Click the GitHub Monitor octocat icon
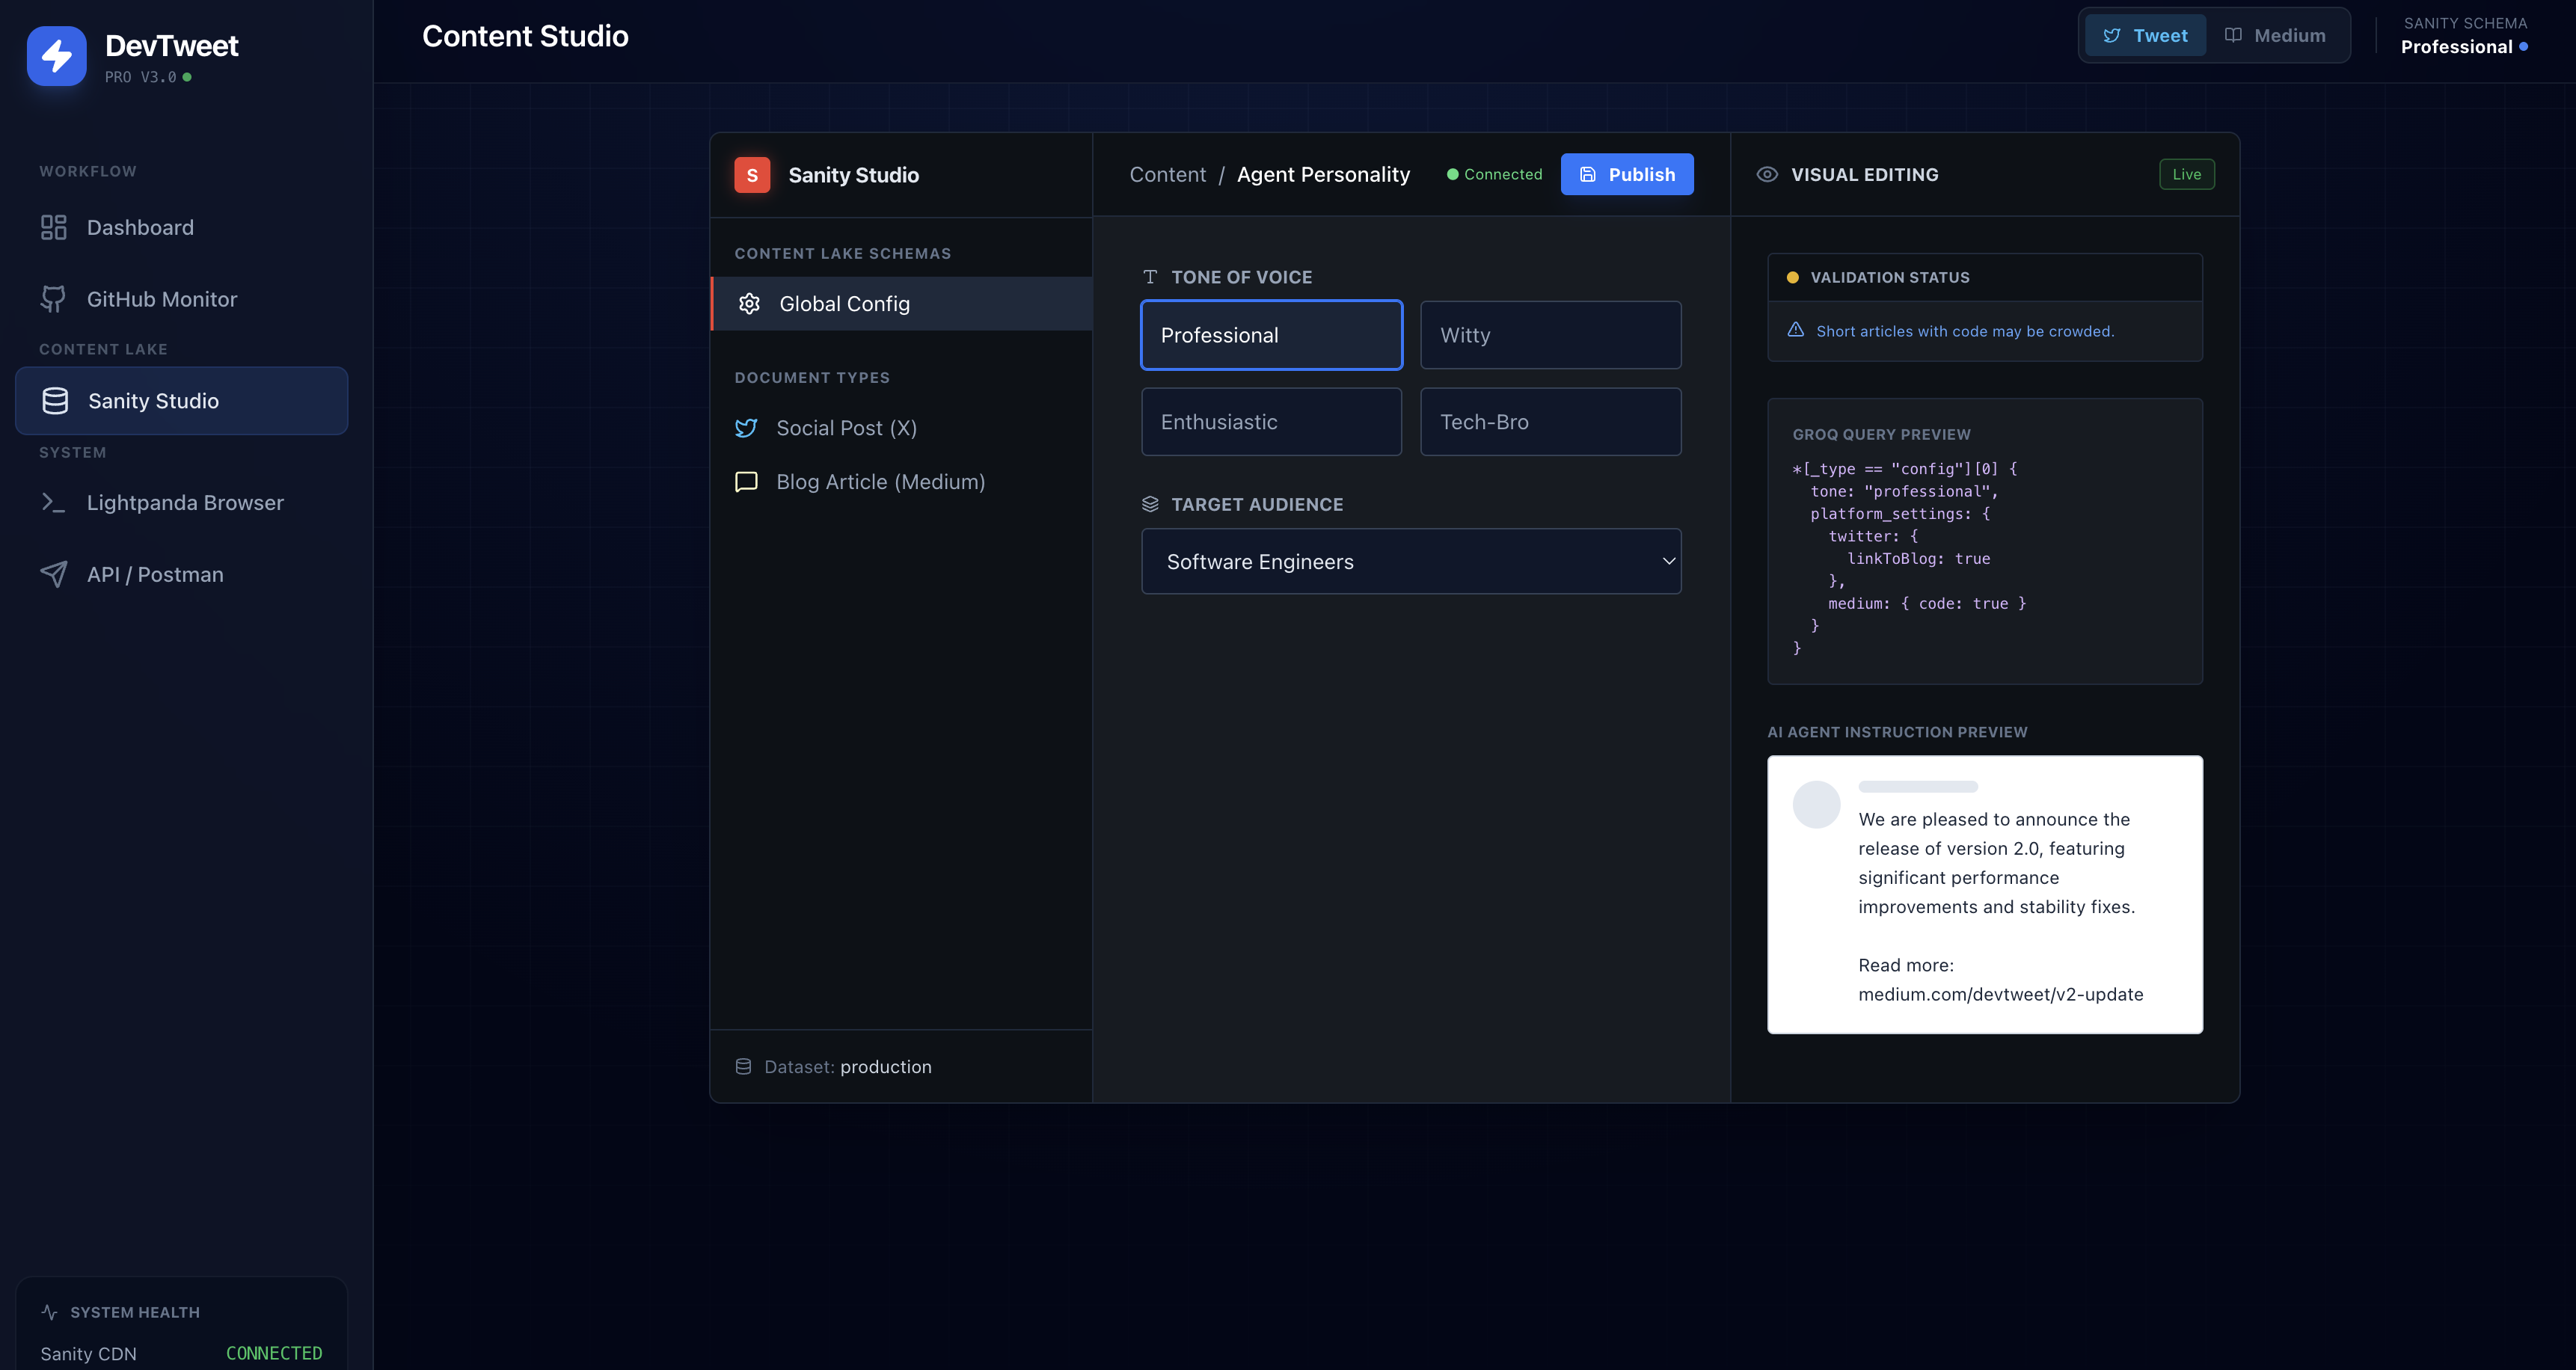The image size is (2576, 1370). click(53, 299)
